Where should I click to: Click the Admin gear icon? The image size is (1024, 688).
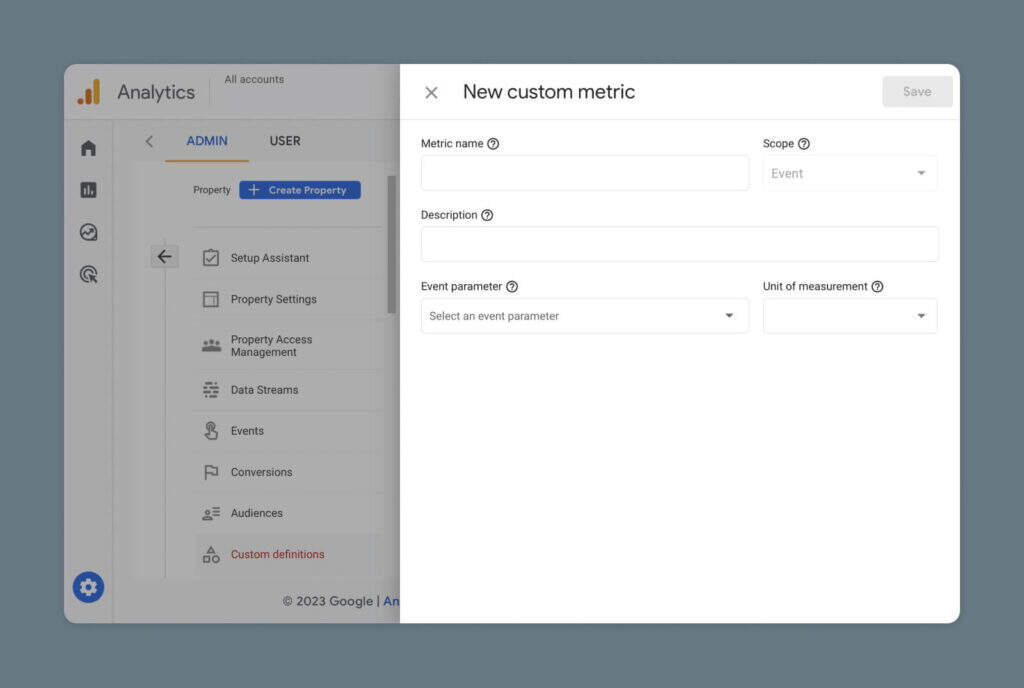click(88, 587)
